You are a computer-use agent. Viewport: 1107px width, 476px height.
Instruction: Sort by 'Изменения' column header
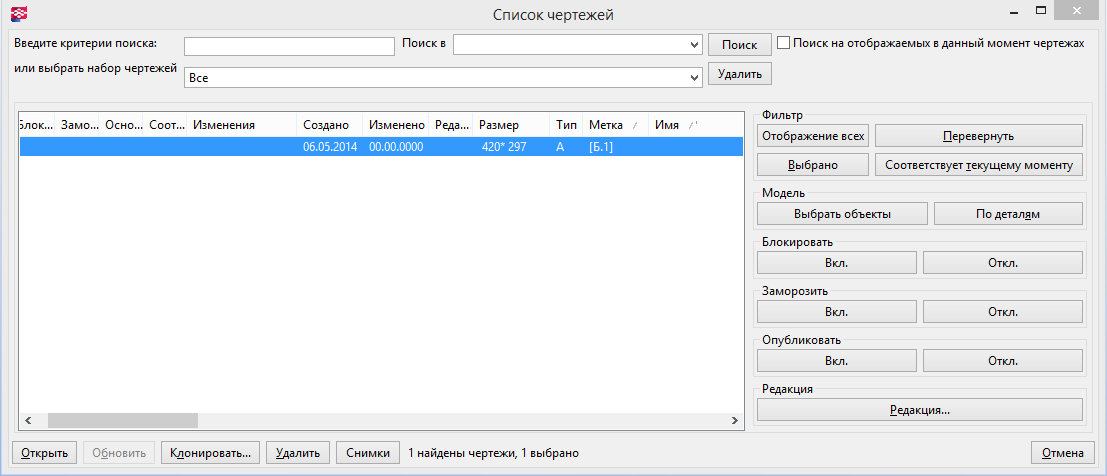[242, 125]
